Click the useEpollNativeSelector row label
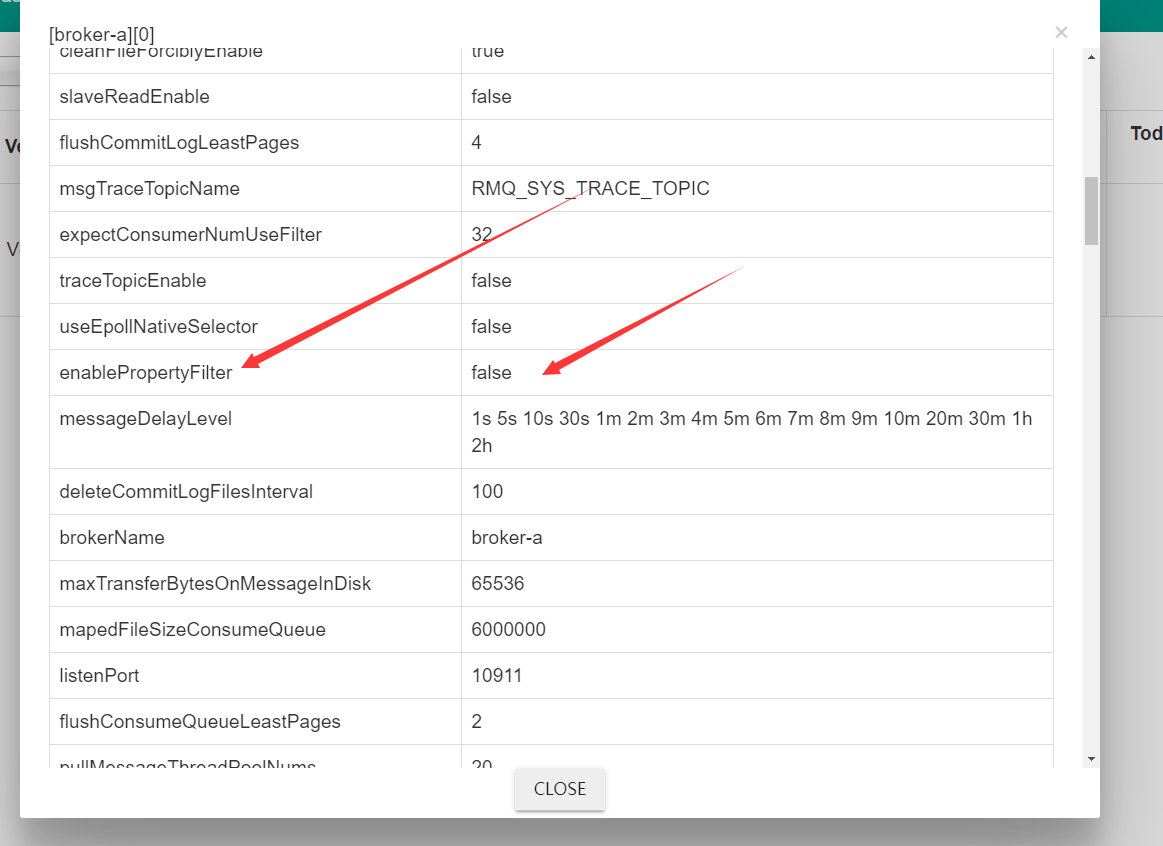 click(x=158, y=327)
